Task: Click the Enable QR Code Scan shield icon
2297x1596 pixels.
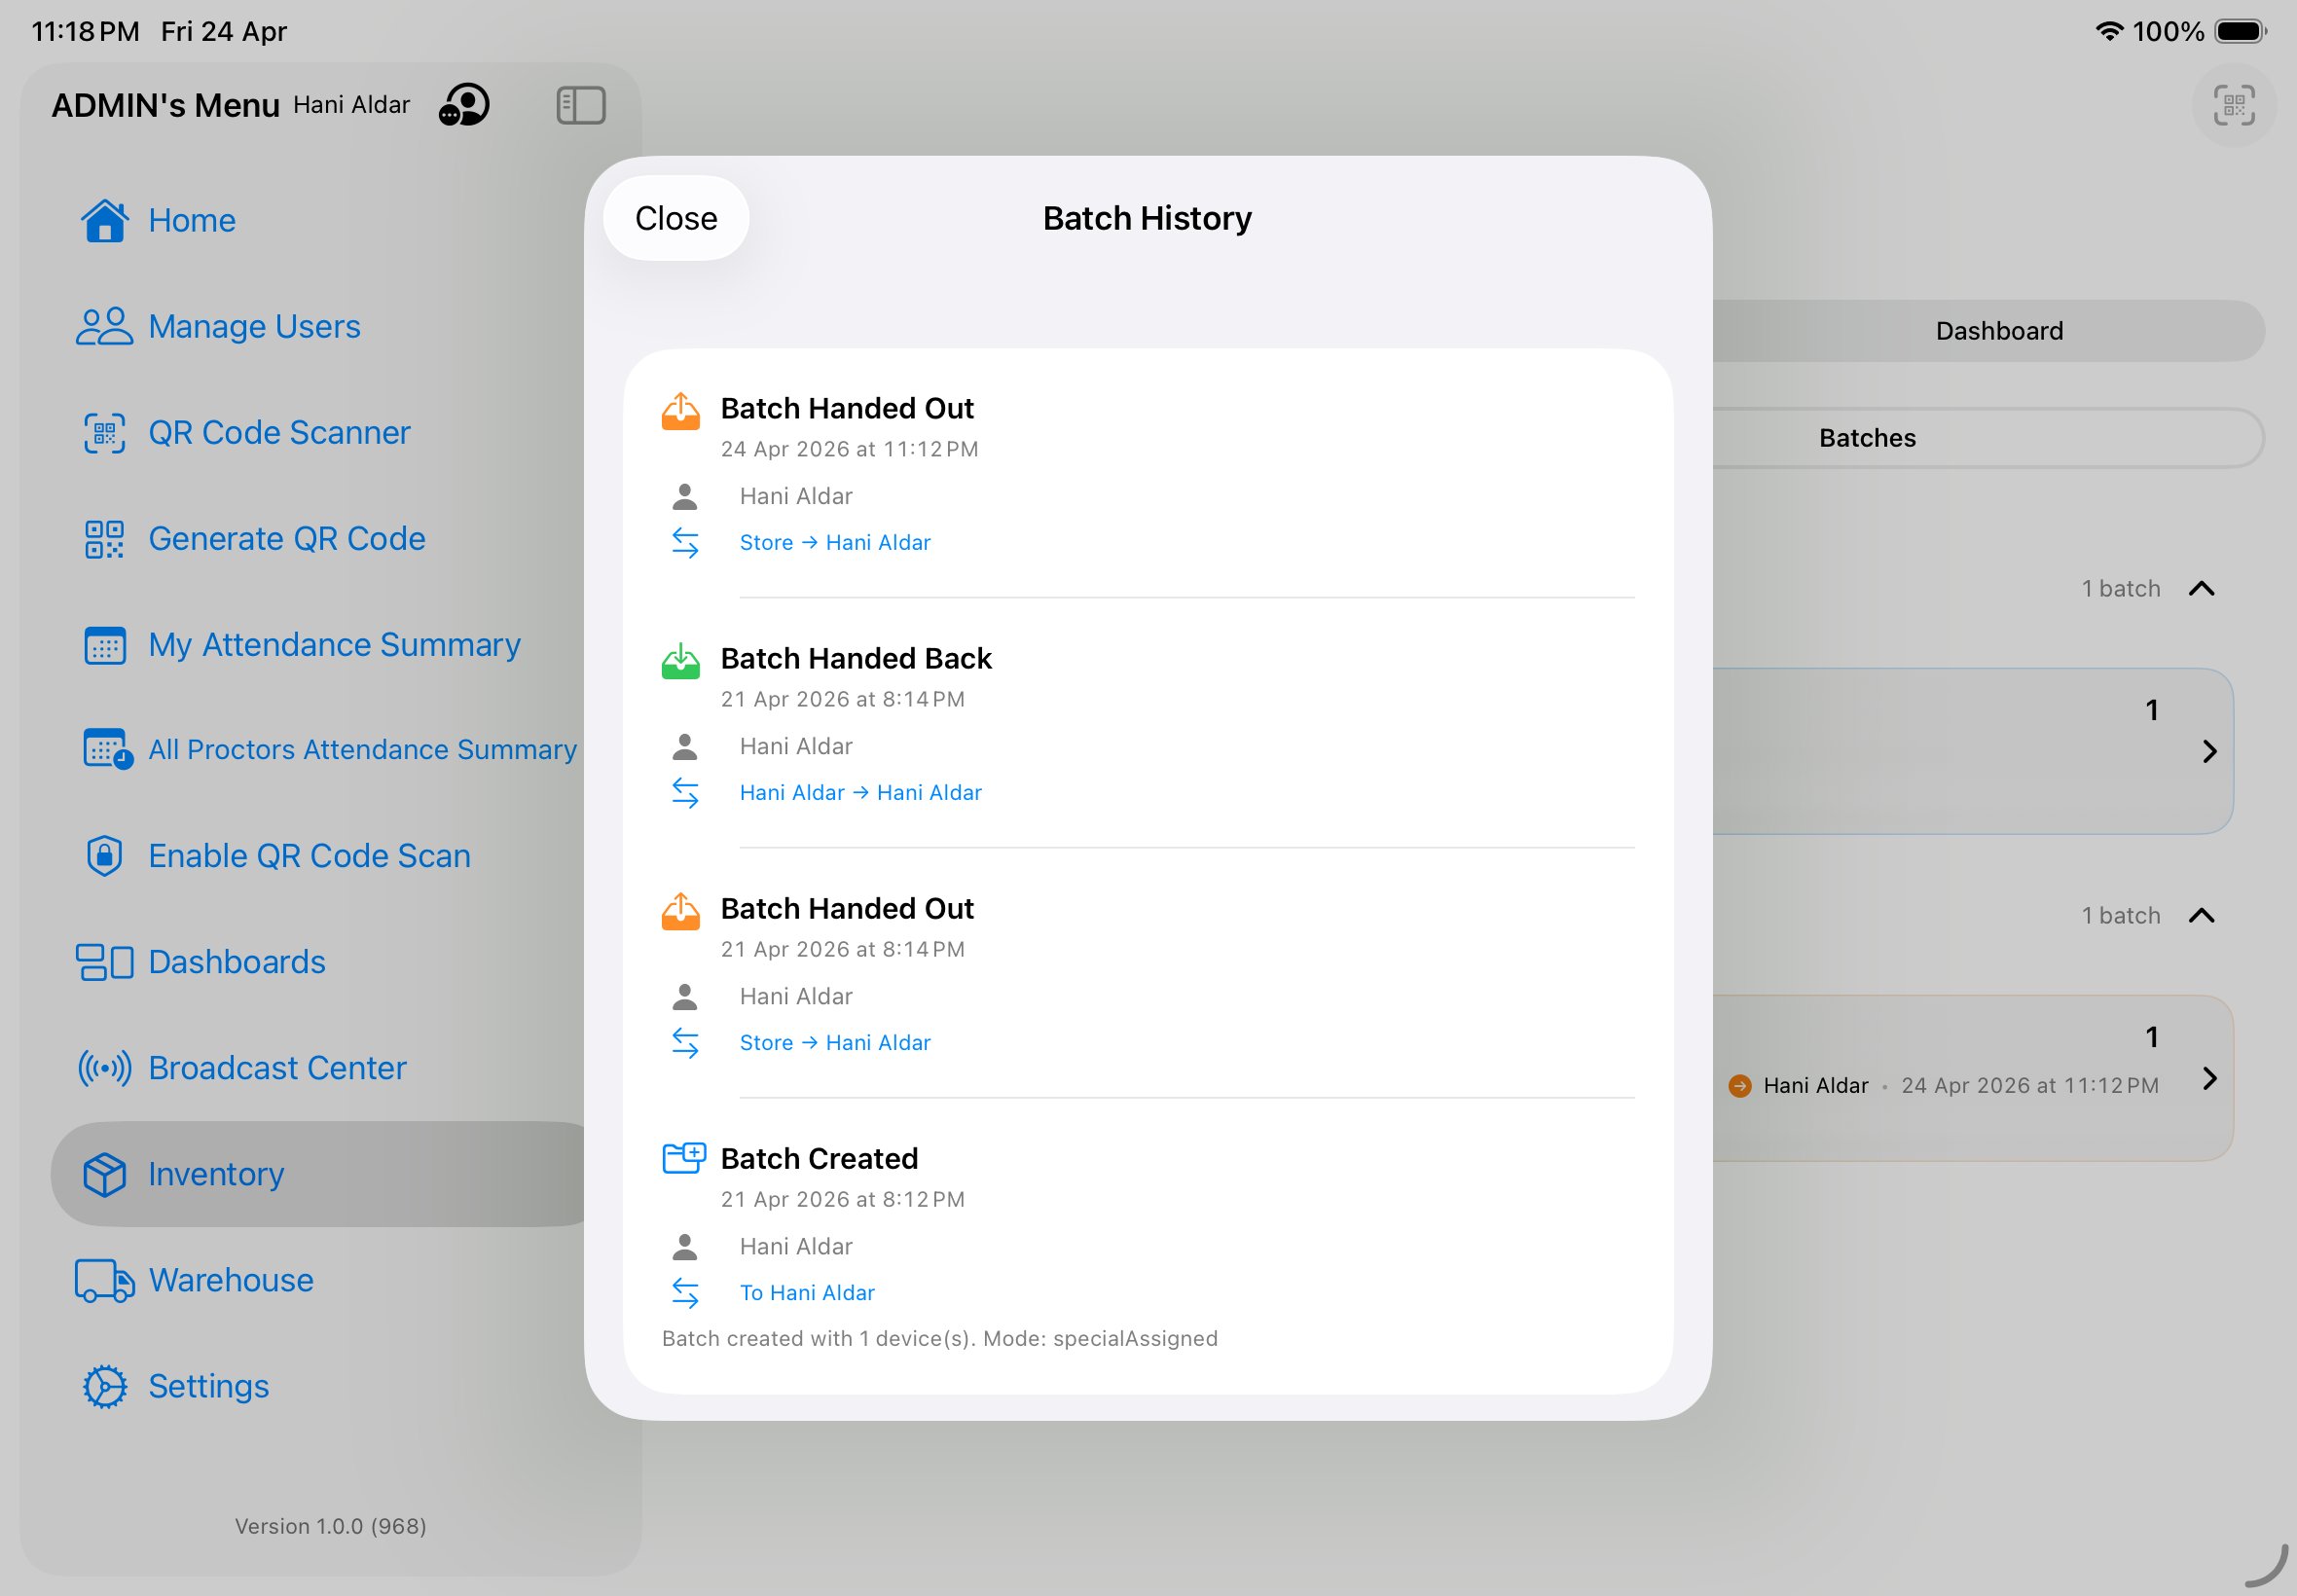Action: pyautogui.click(x=104, y=856)
